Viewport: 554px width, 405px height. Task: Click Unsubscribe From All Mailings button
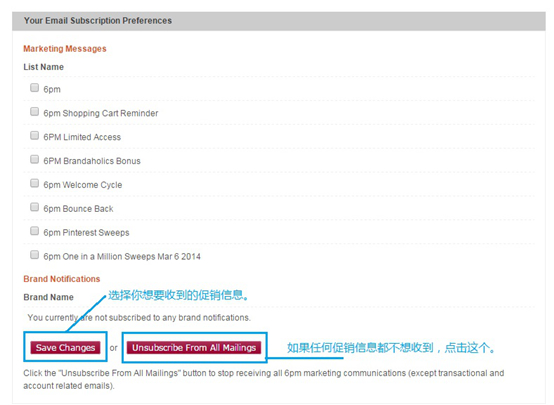pyautogui.click(x=194, y=348)
